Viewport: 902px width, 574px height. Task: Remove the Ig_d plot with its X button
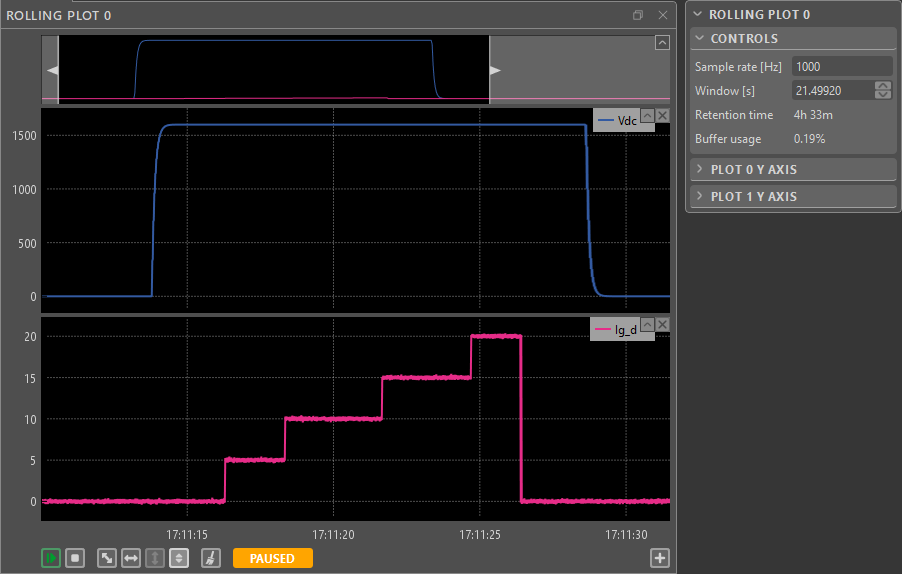pyautogui.click(x=662, y=325)
